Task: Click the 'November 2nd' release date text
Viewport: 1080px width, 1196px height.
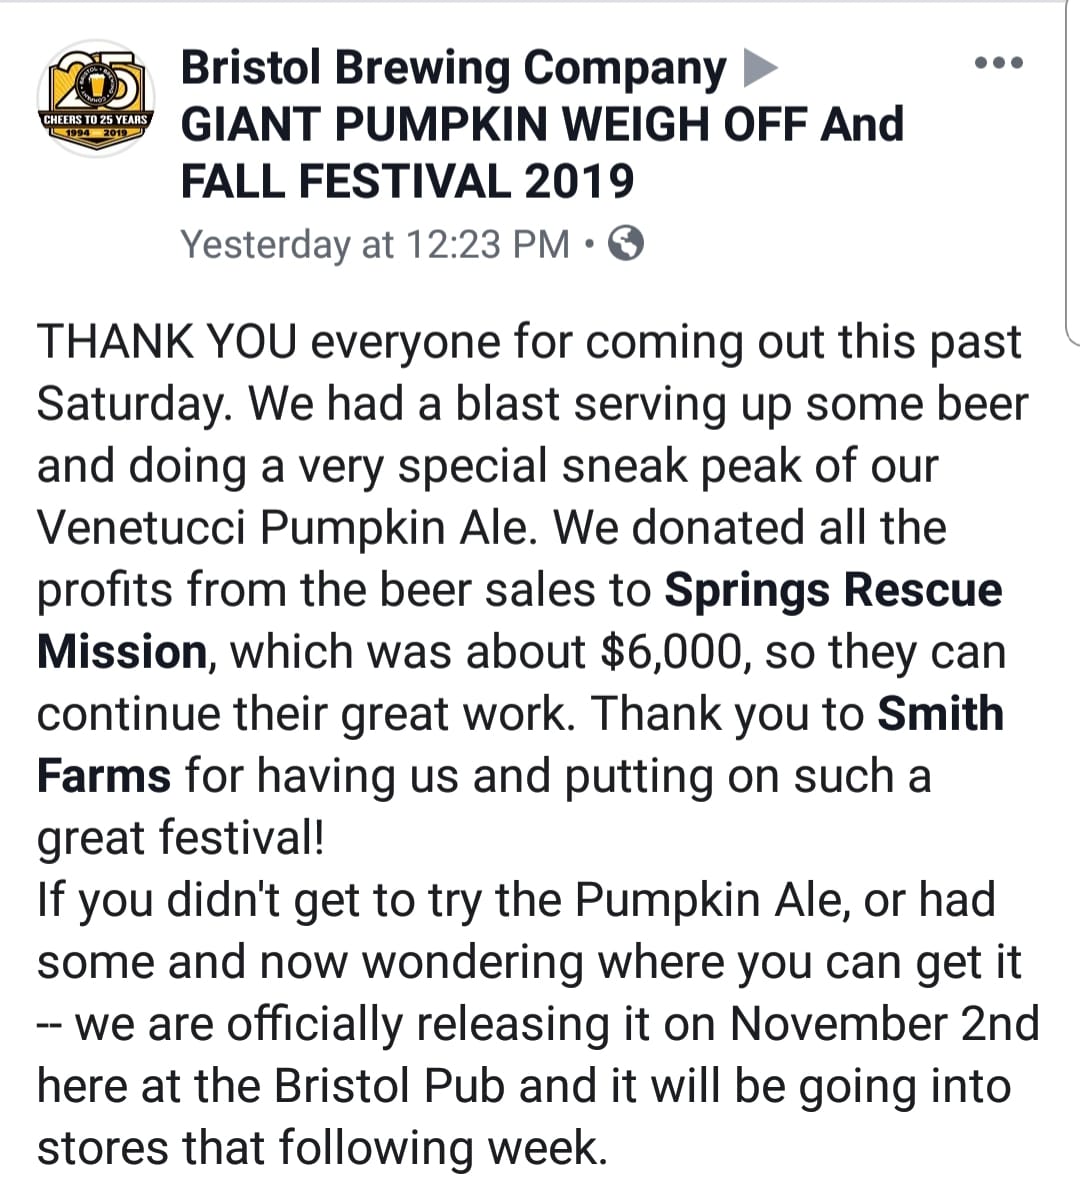Action: tap(884, 1024)
